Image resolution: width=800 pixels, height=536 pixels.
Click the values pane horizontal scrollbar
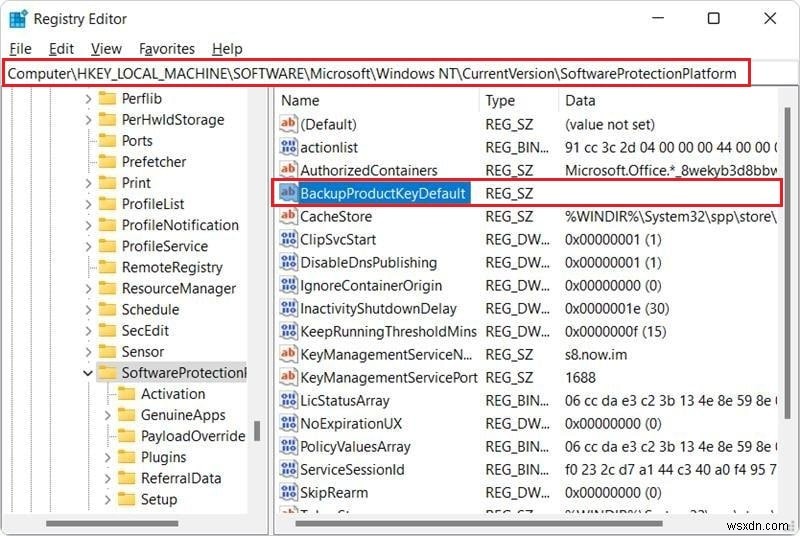tap(479, 523)
